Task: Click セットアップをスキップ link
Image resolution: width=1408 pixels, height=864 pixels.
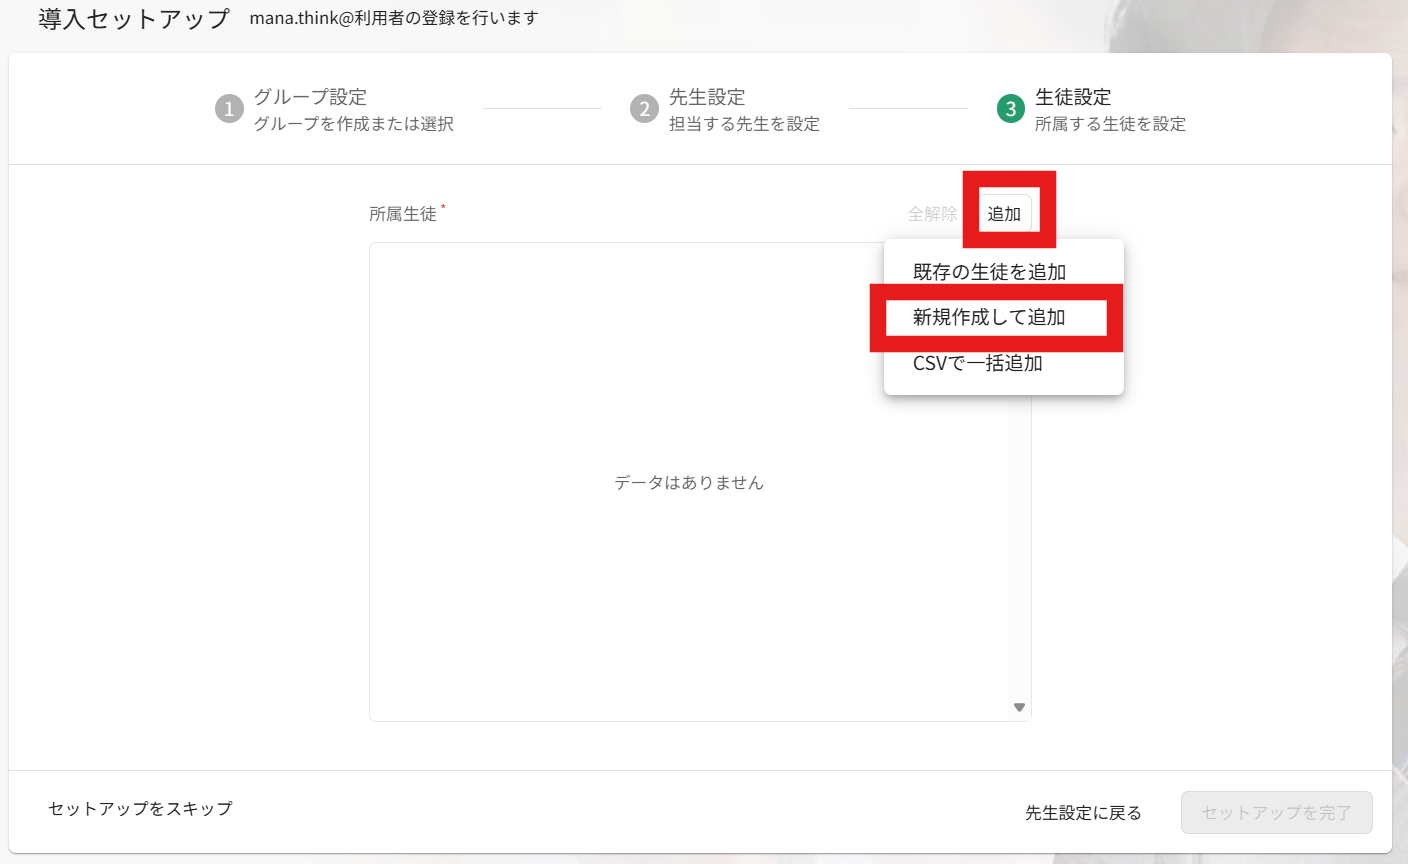Action: [x=140, y=808]
